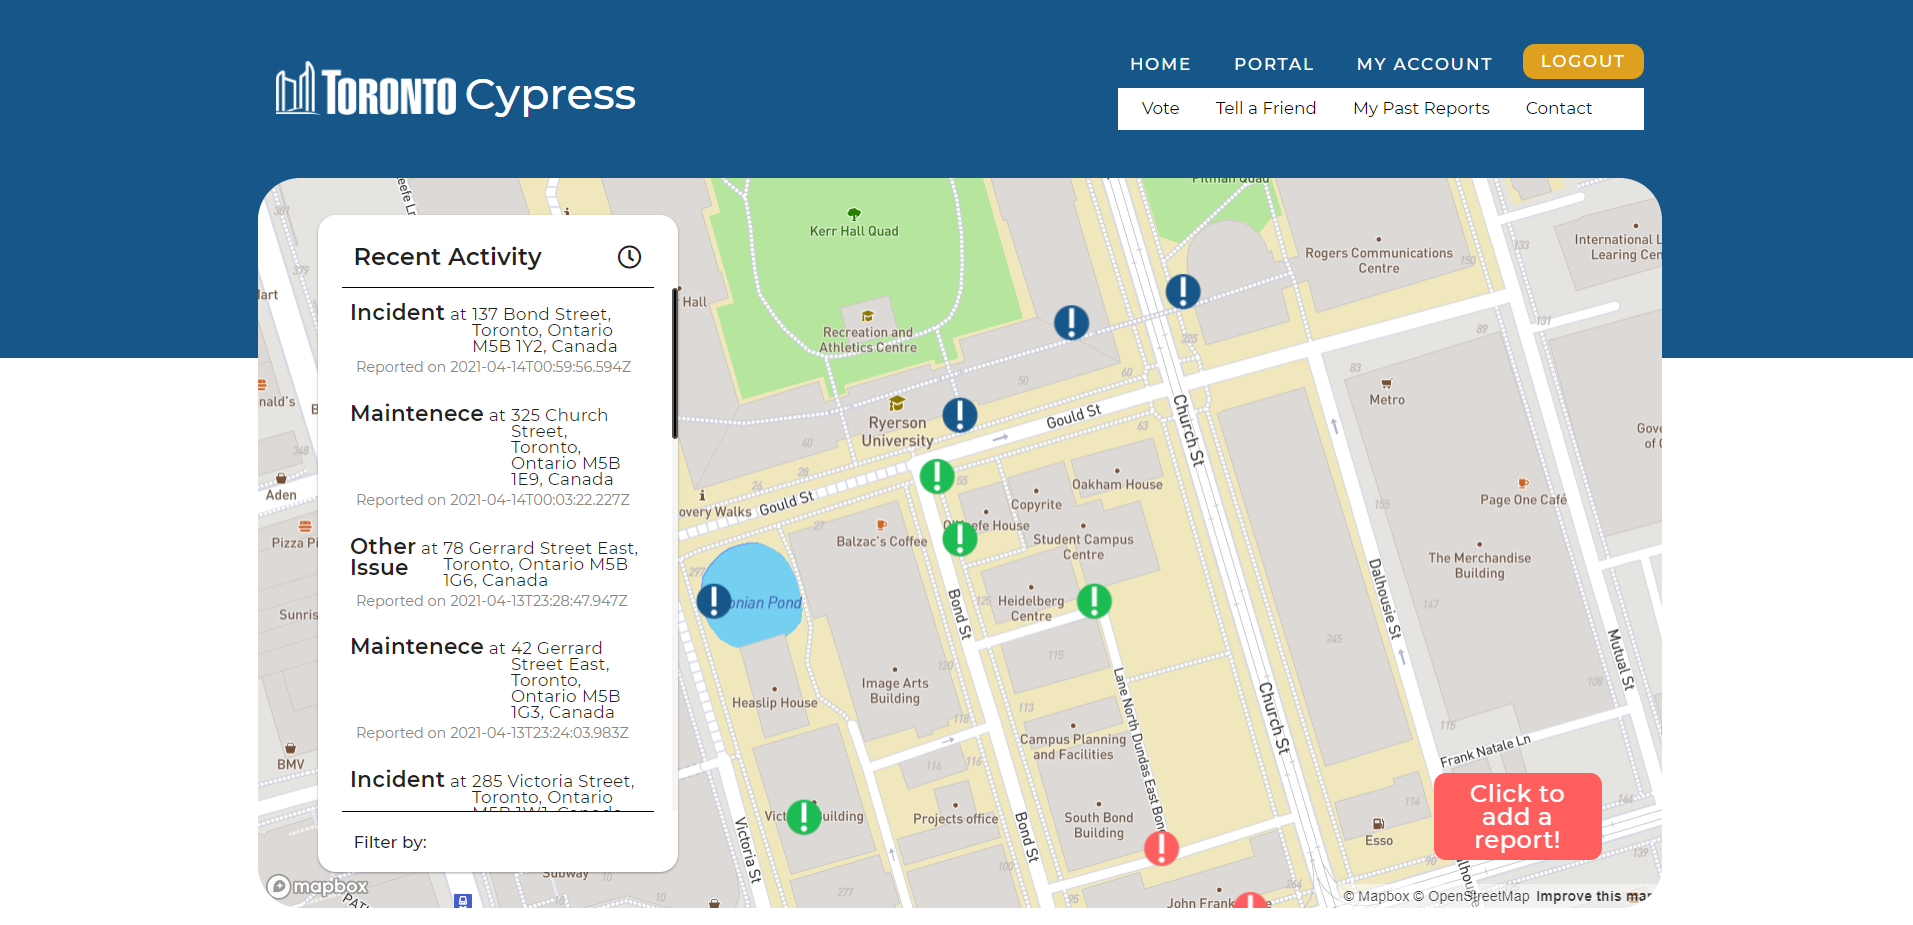Click the 'Recent Activity' heading
Screen dimensions: 1913x925
pyautogui.click(x=447, y=257)
